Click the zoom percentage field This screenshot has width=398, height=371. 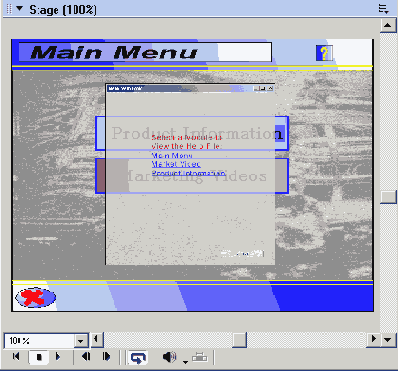39,341
